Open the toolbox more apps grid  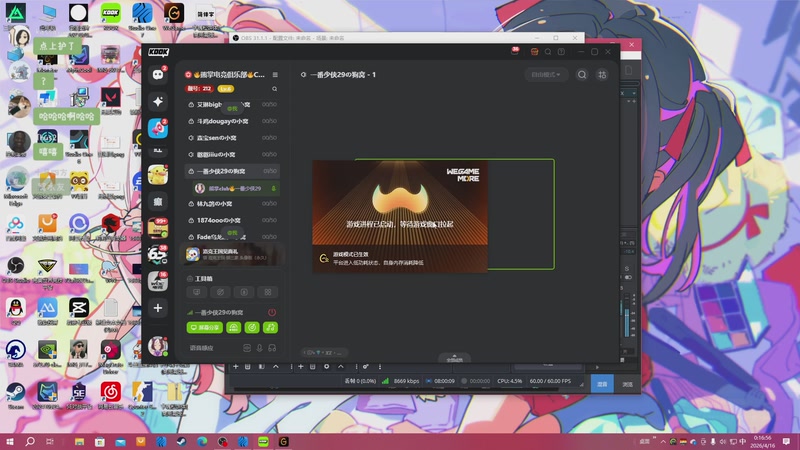(268, 292)
